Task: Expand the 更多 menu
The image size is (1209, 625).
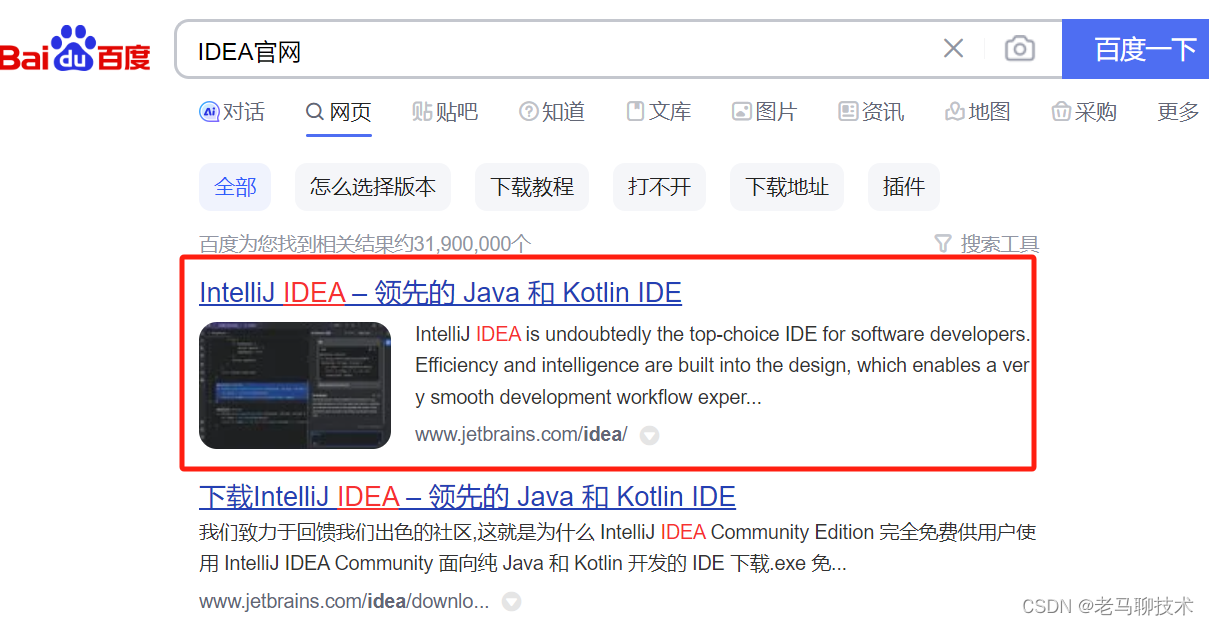Action: pyautogui.click(x=1178, y=112)
